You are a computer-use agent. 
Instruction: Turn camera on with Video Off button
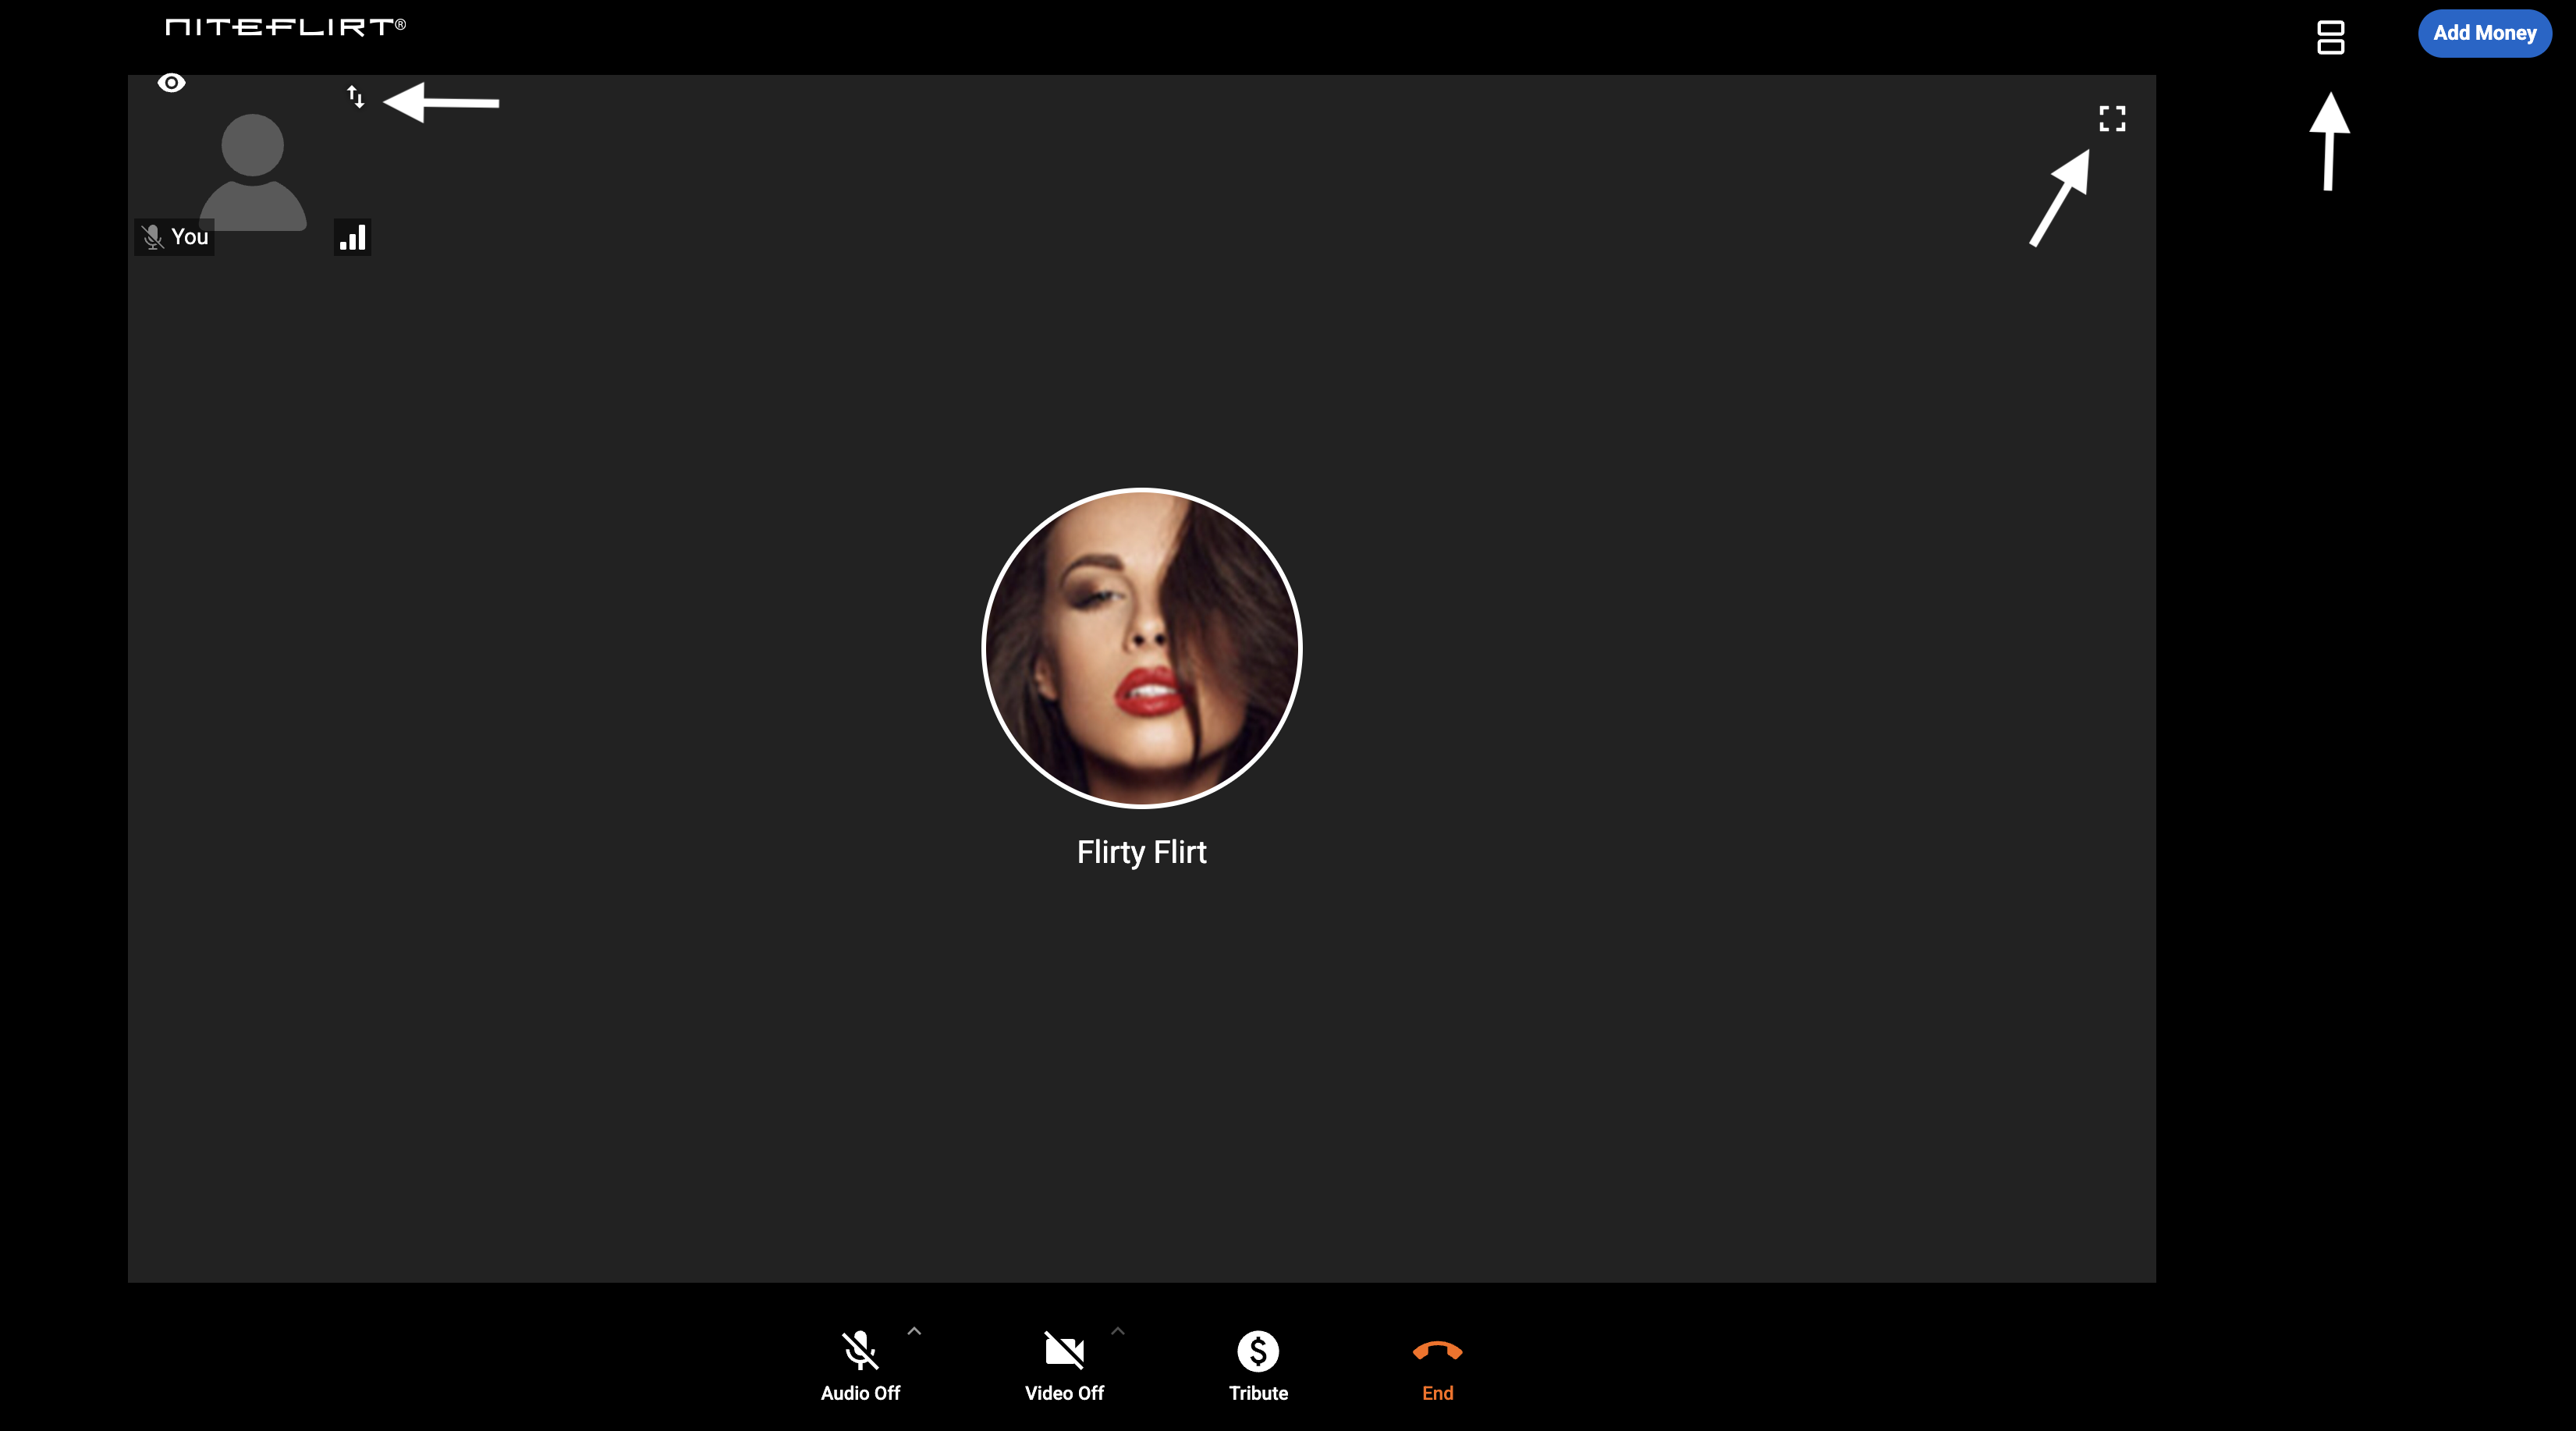coord(1064,1366)
